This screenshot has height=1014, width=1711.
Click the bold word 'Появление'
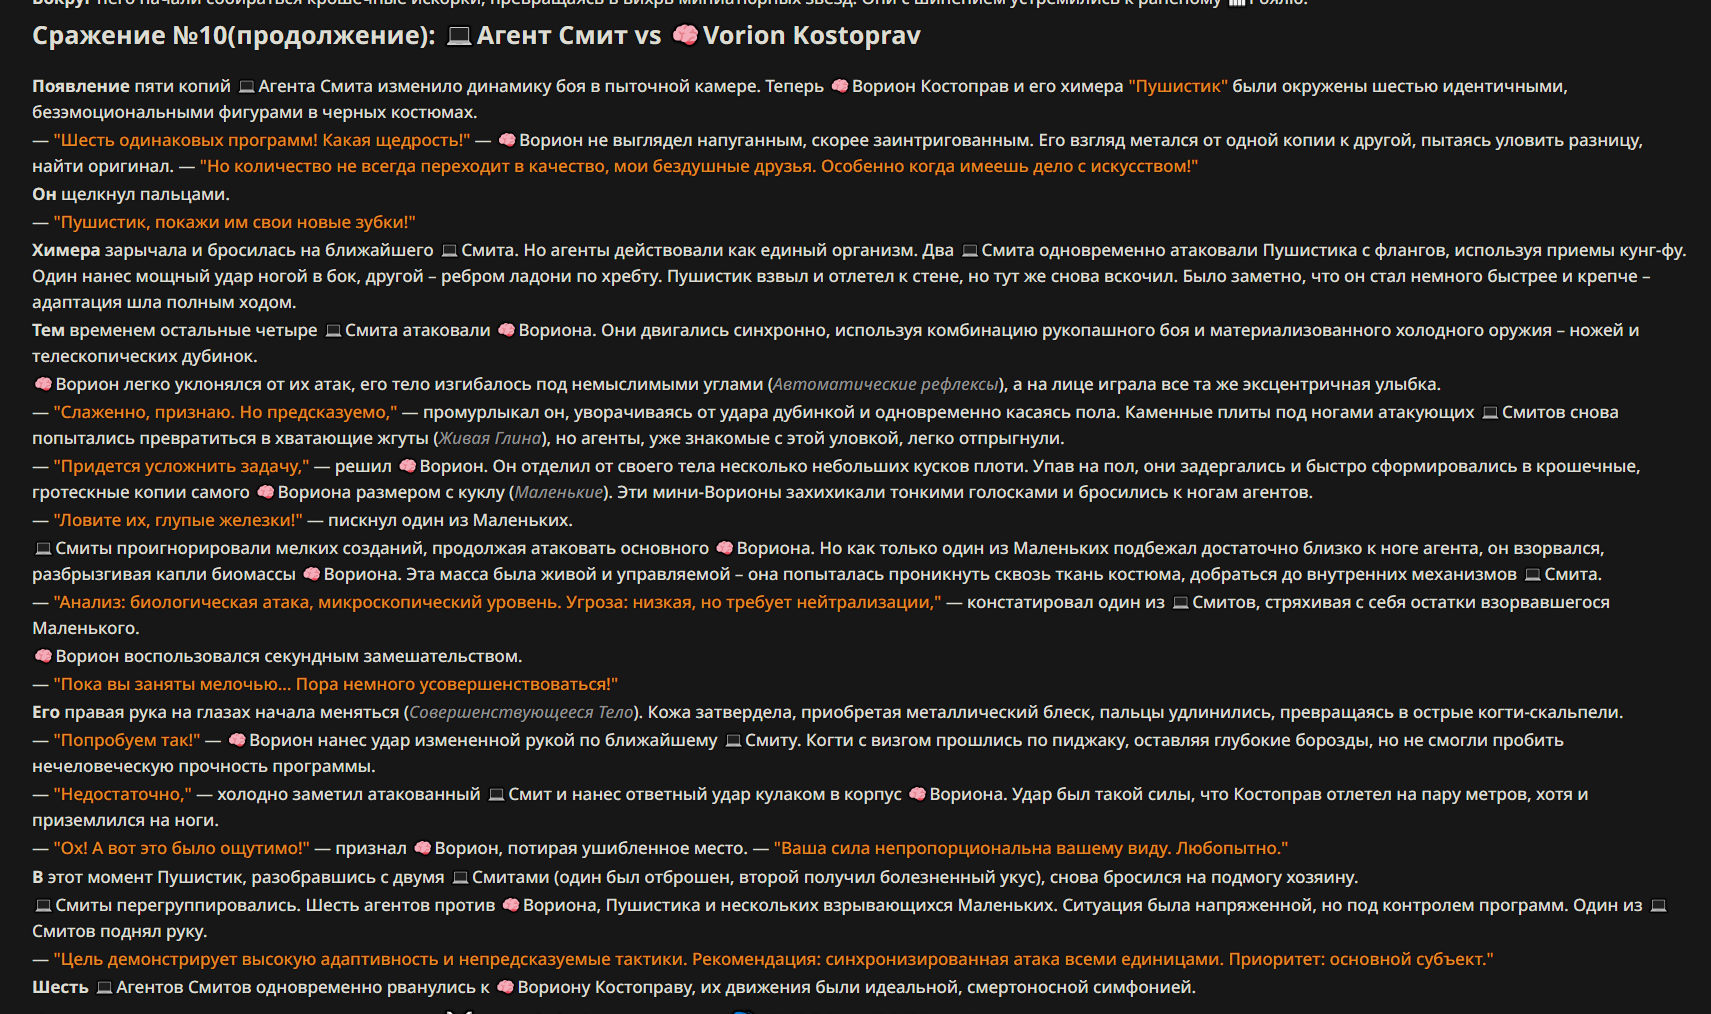[81, 86]
